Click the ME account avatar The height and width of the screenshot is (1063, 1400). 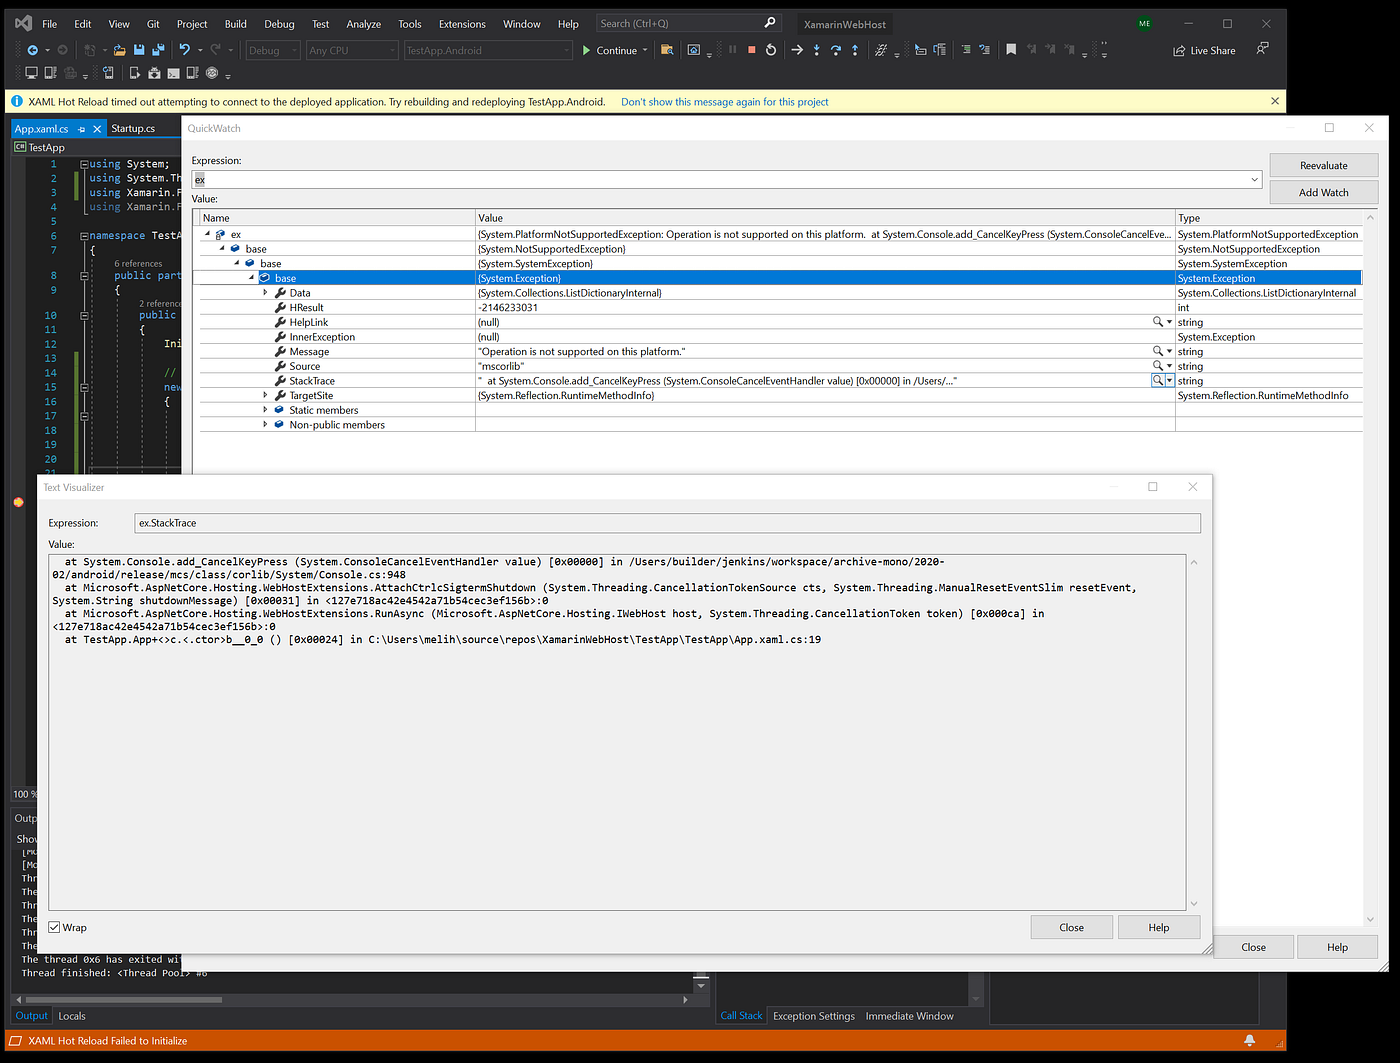click(x=1144, y=23)
